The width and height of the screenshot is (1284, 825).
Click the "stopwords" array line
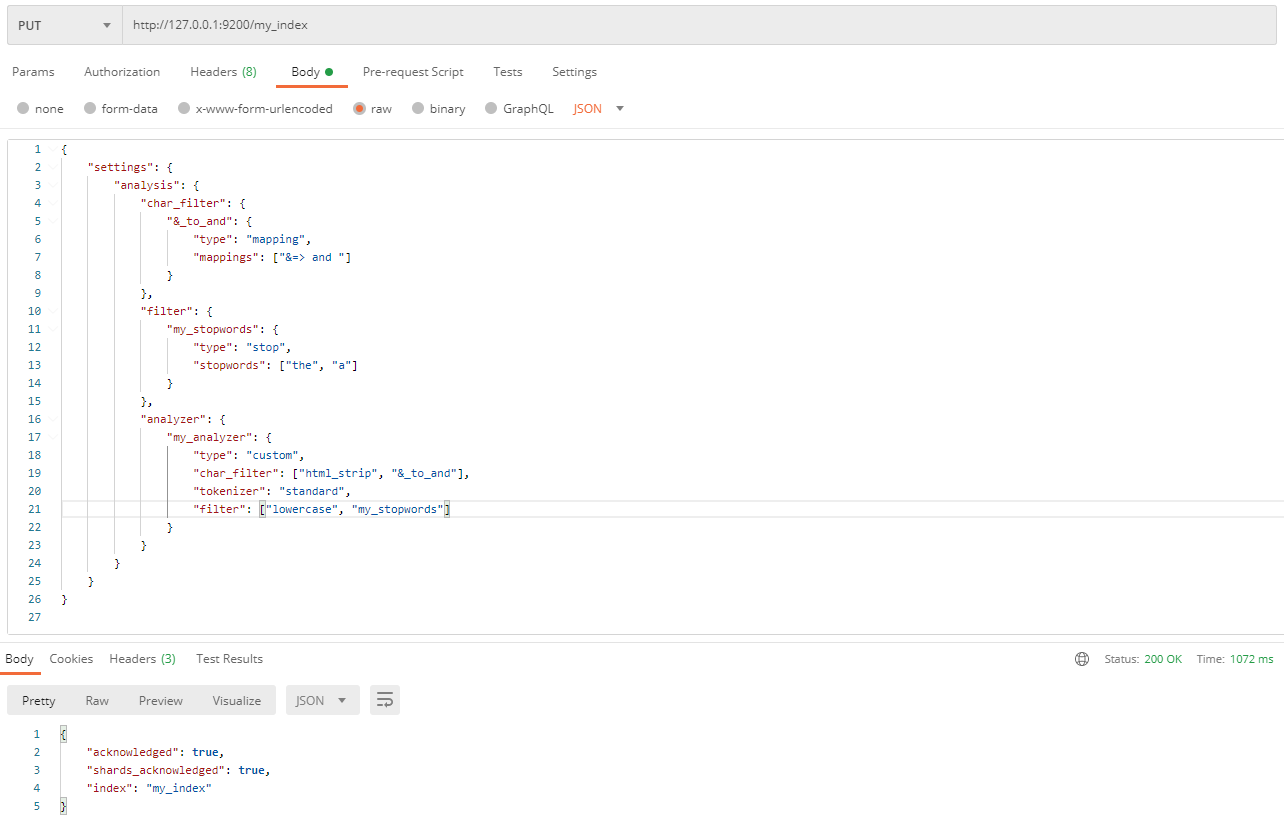coord(275,365)
